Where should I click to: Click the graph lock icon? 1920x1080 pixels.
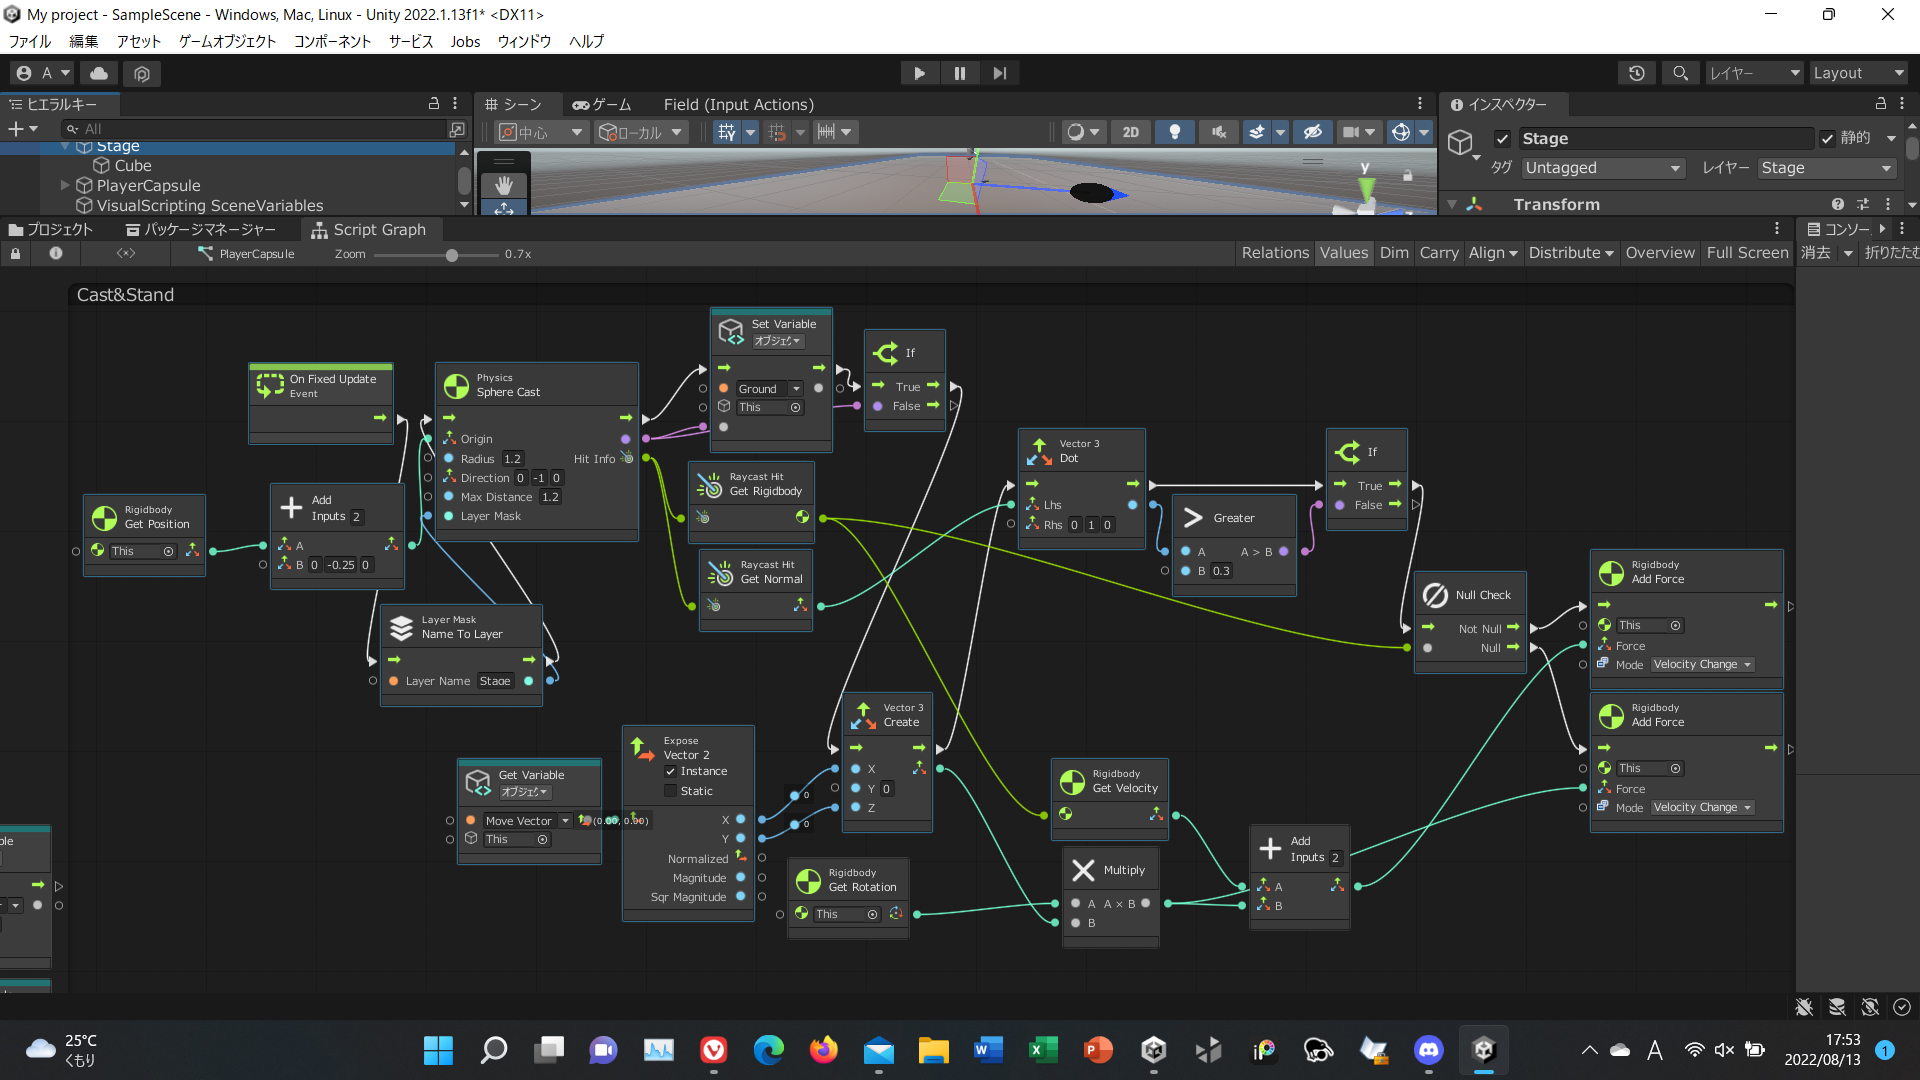[x=15, y=254]
